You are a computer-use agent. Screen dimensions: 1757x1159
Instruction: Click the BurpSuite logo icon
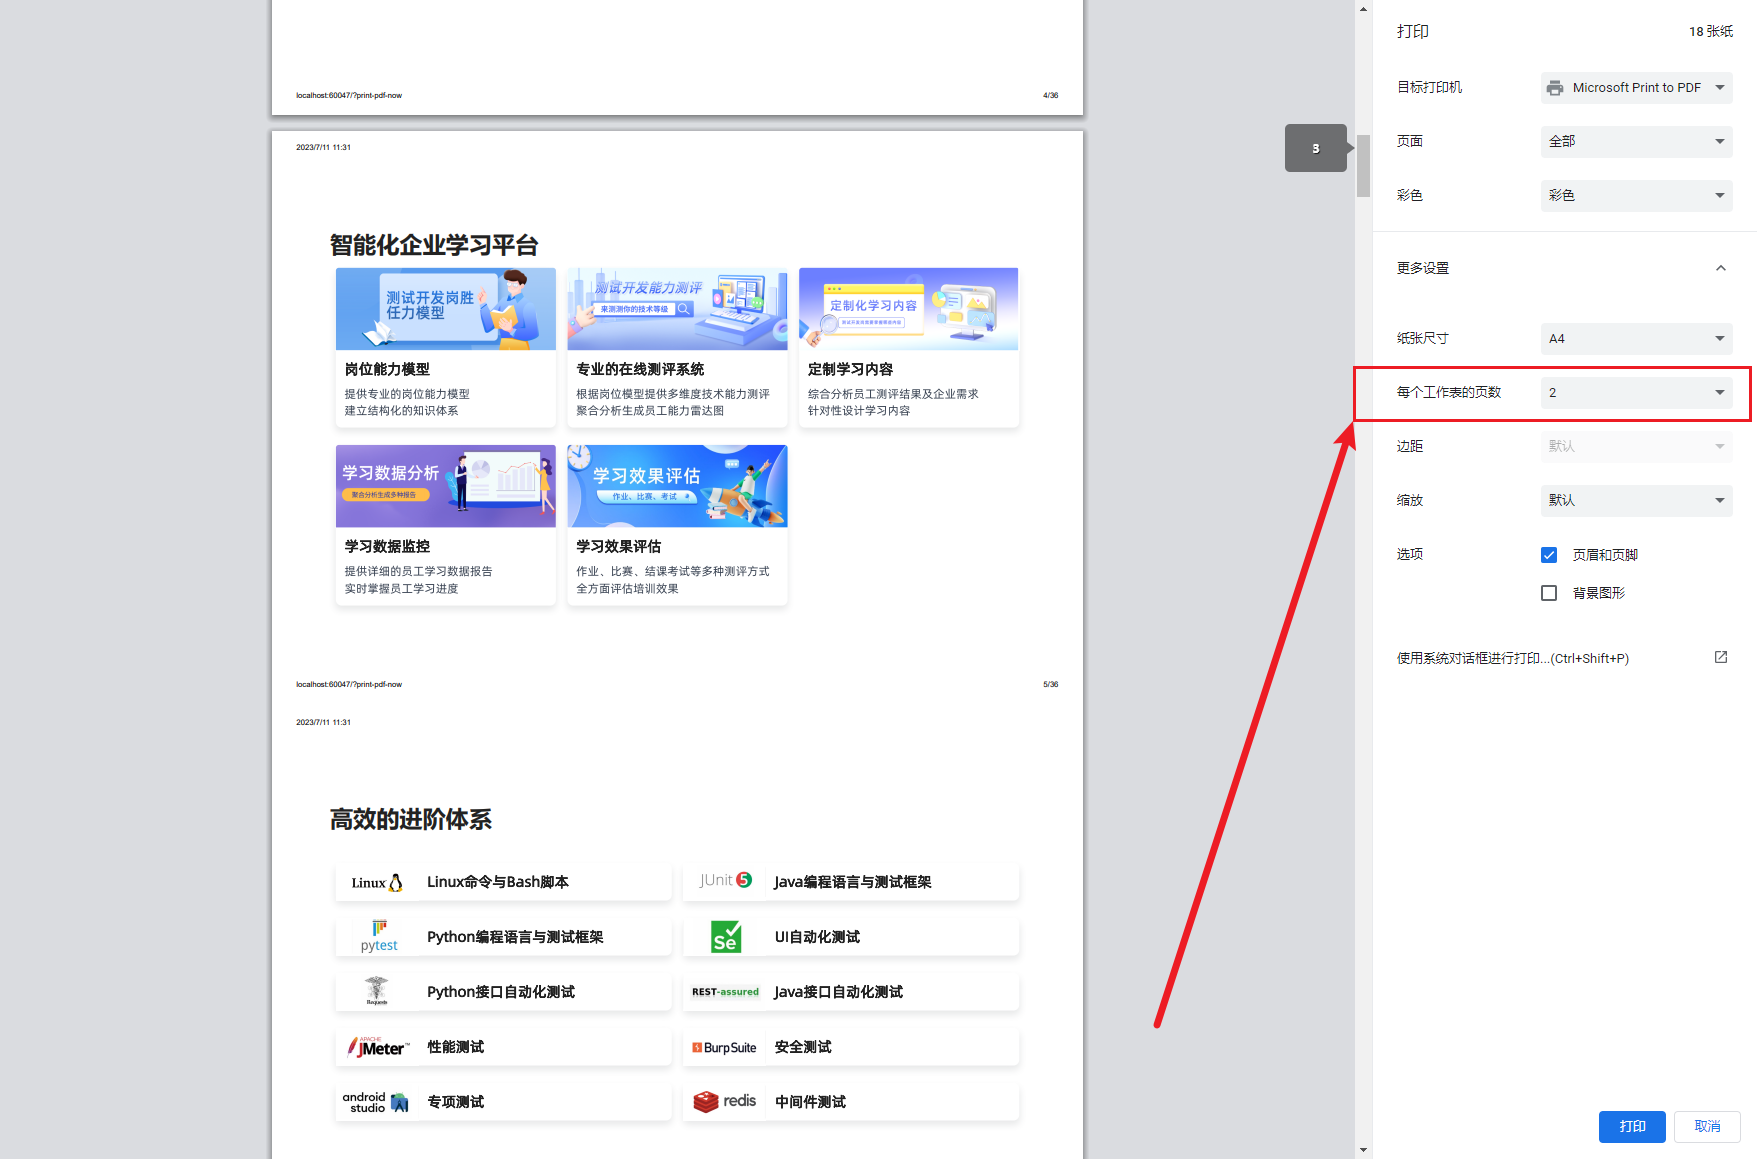pyautogui.click(x=724, y=1047)
